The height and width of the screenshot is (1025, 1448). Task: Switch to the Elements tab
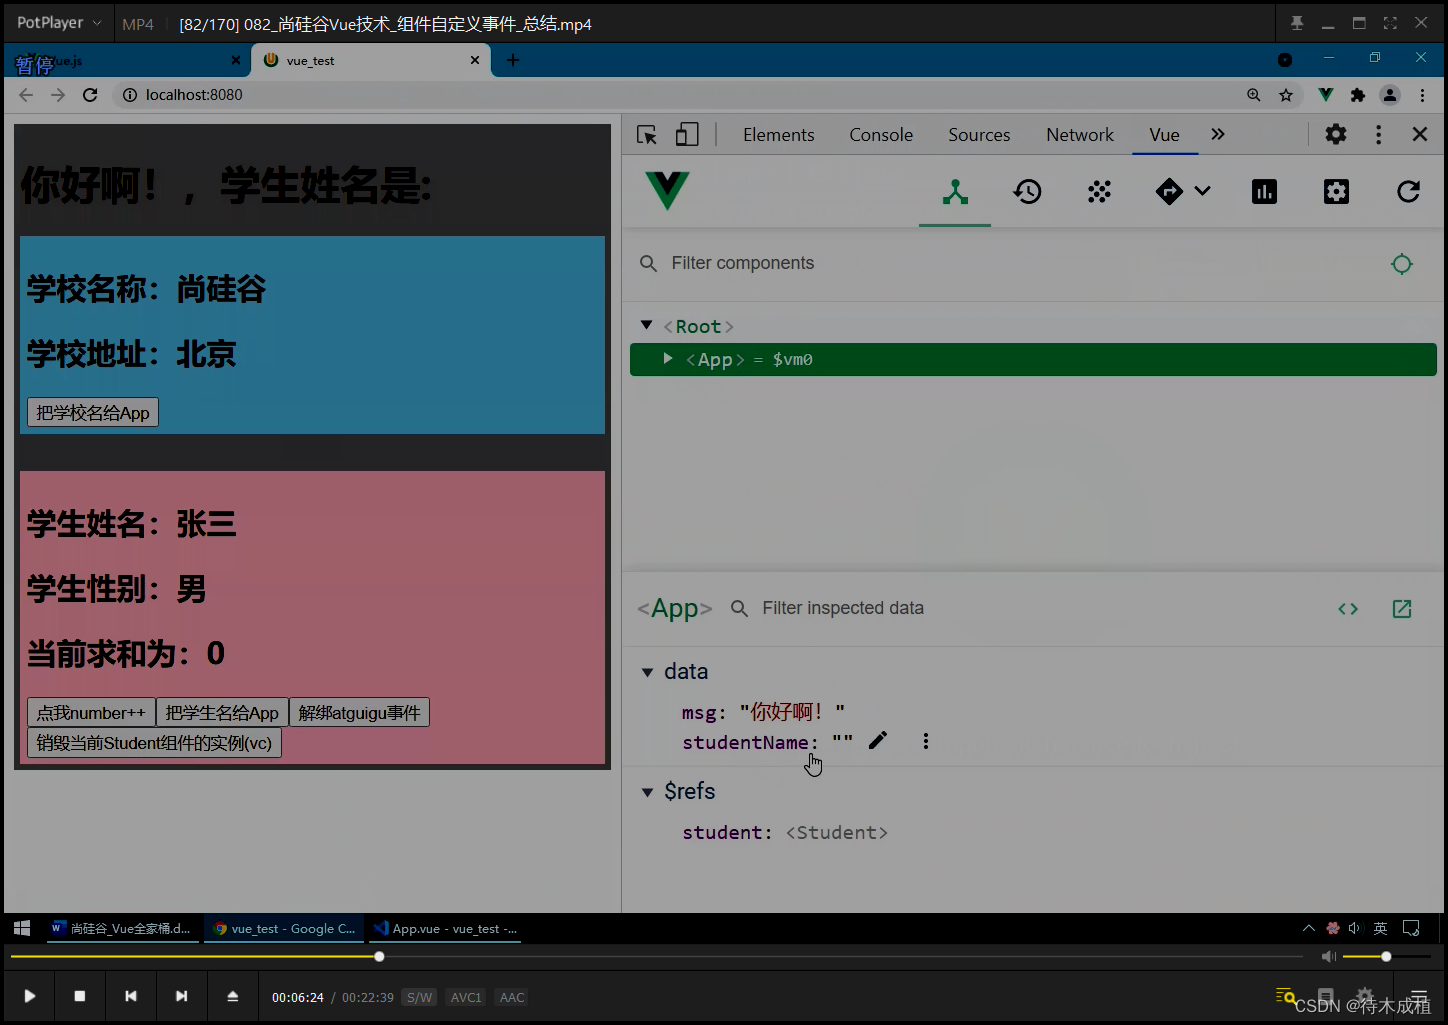click(778, 135)
